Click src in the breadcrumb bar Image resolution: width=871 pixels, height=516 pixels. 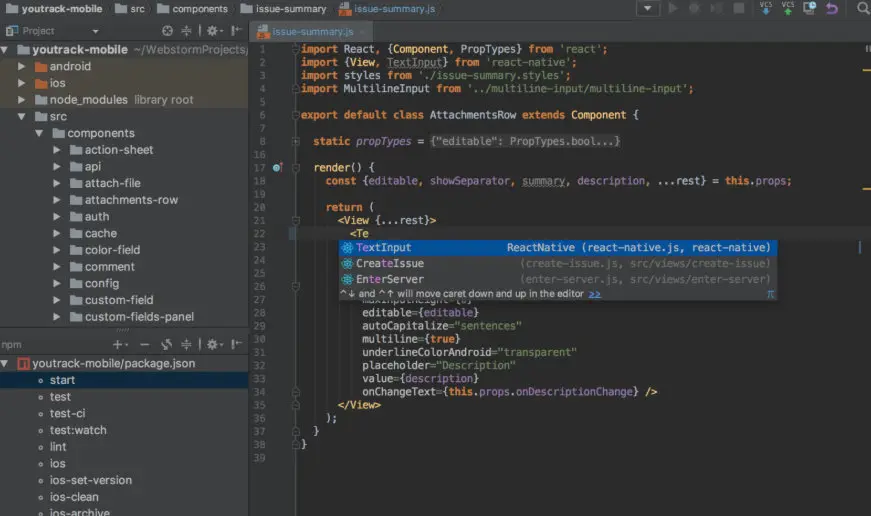(x=130, y=9)
